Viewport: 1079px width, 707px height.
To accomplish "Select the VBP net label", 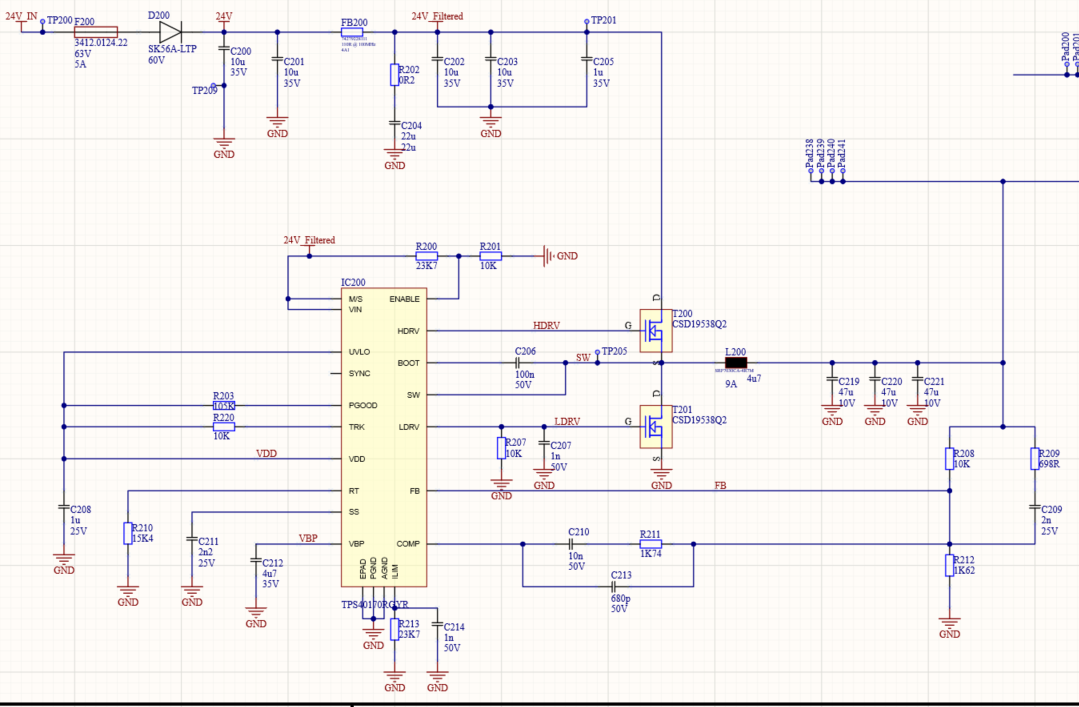I will [x=308, y=538].
